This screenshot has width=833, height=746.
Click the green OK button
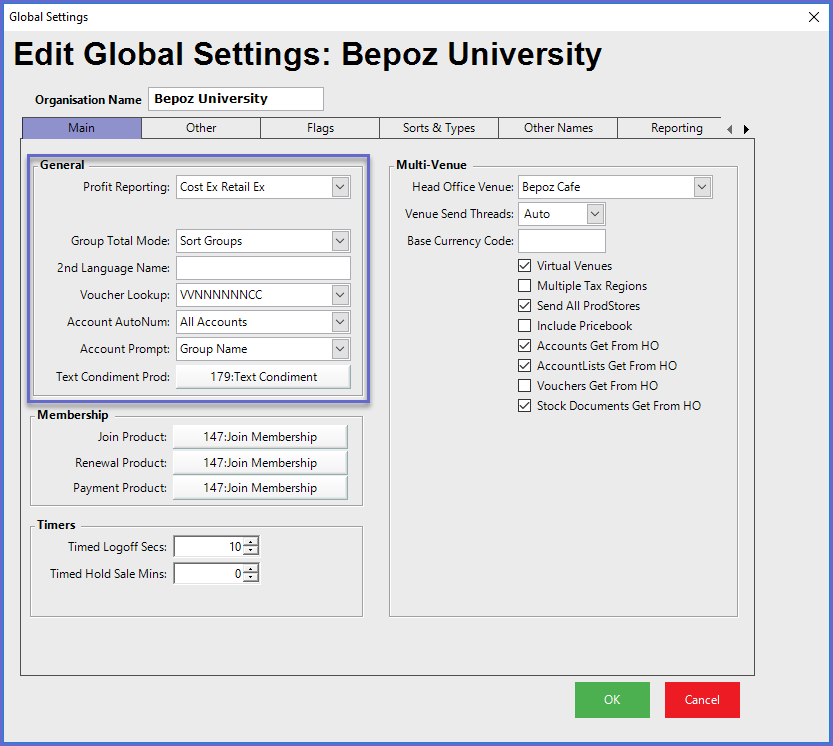[612, 700]
